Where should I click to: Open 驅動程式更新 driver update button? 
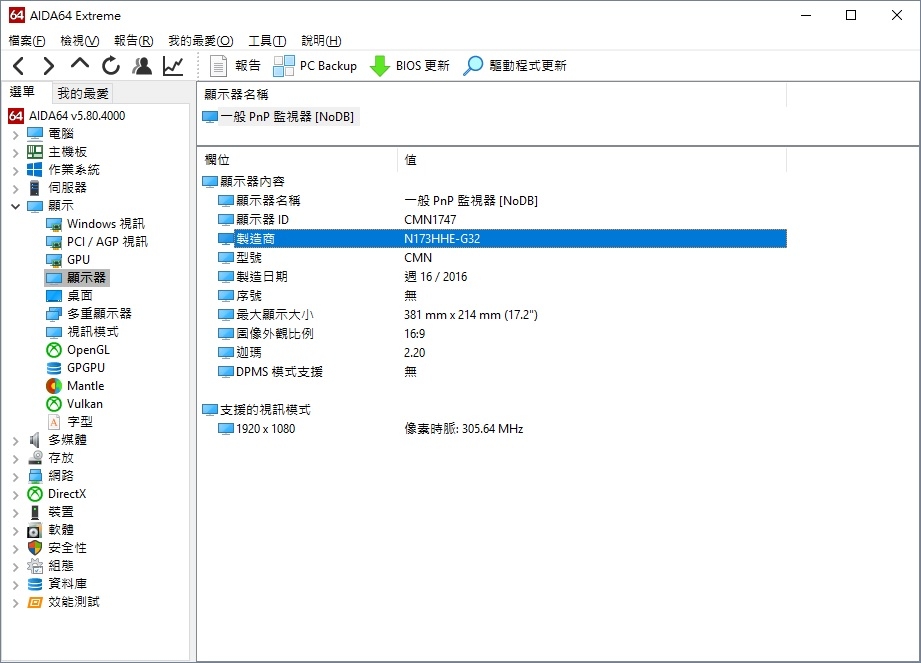point(515,66)
